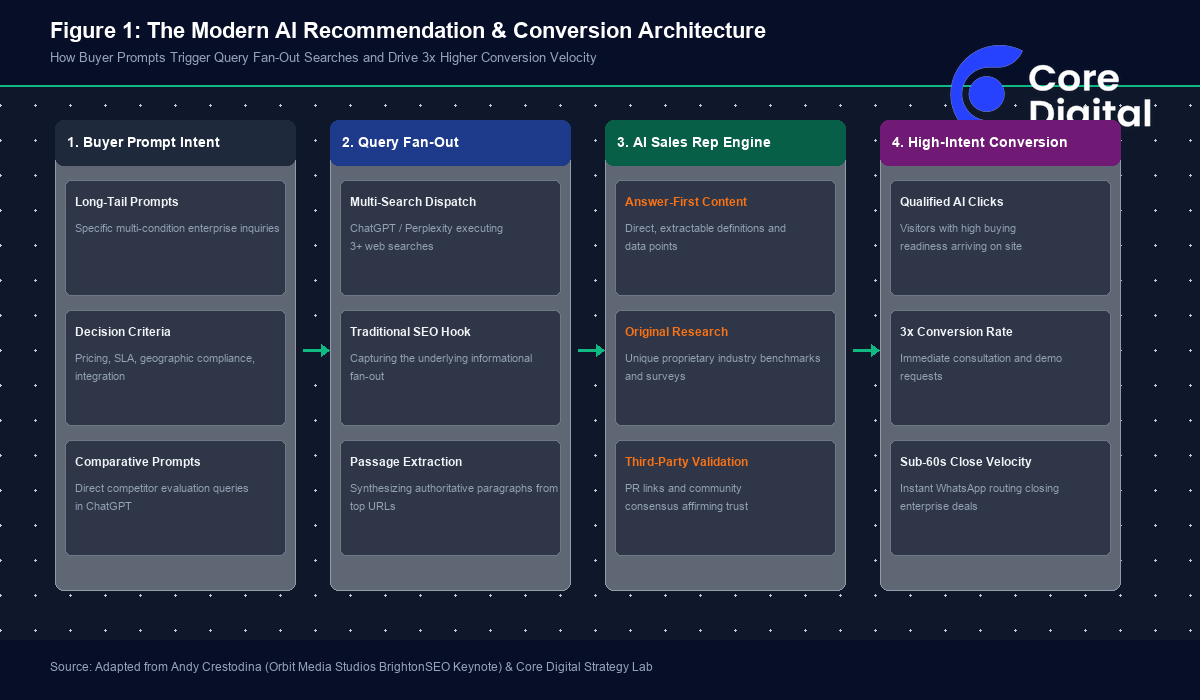This screenshot has height=700, width=1200.
Task: Click text 'Direct, extractable definitions and'
Action: pyautogui.click(x=706, y=228)
